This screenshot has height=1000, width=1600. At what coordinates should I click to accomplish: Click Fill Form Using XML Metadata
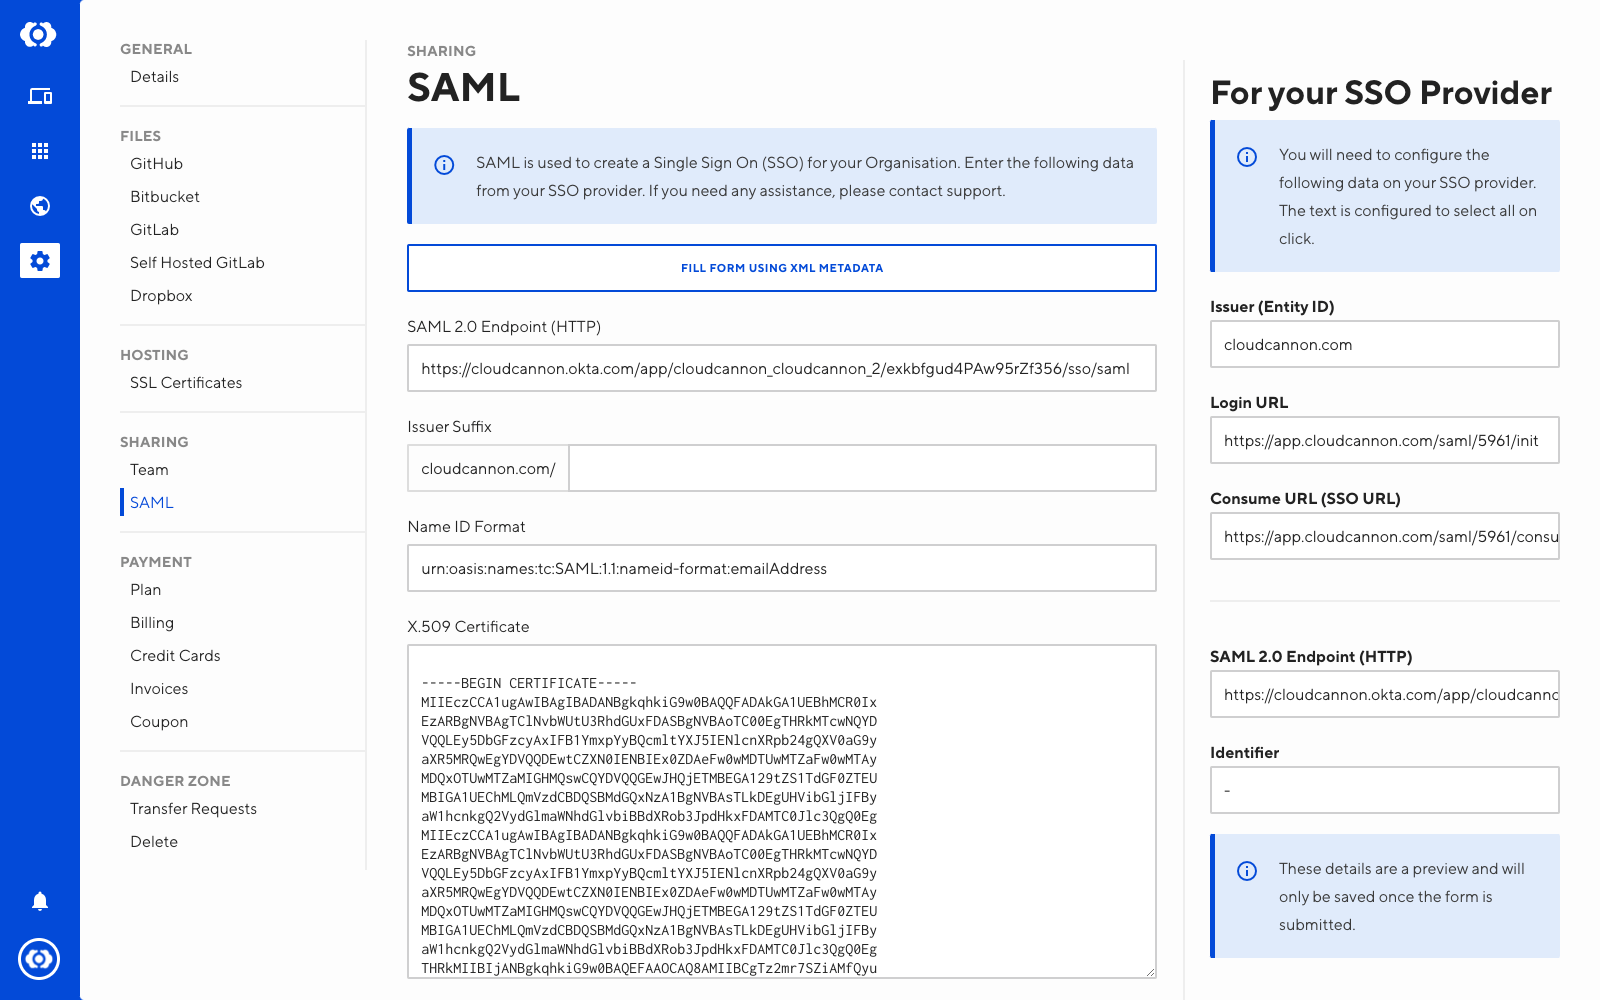point(782,268)
